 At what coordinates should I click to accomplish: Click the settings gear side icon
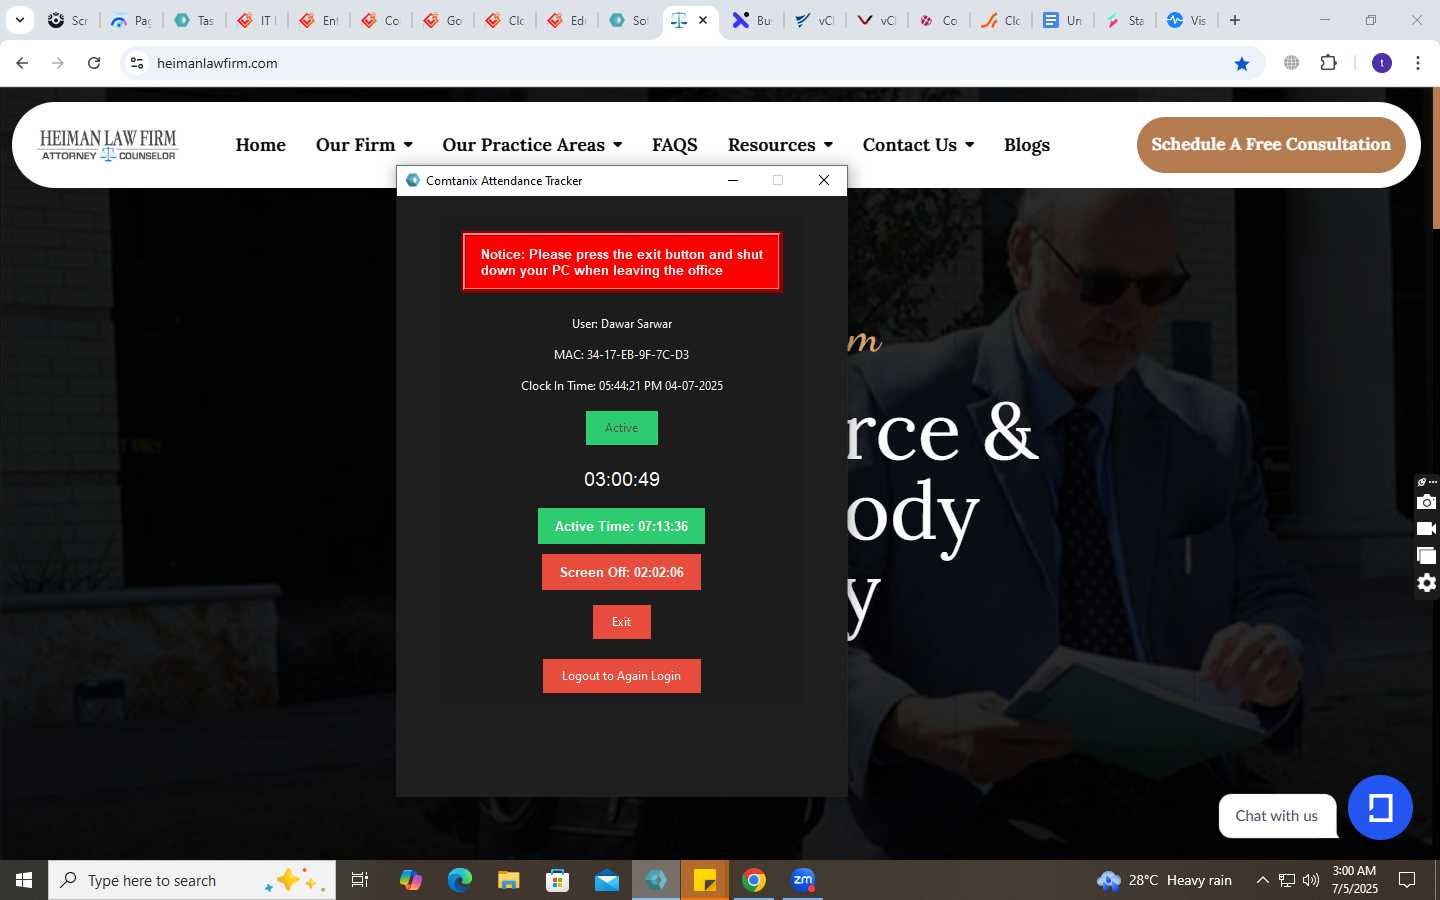[x=1426, y=583]
